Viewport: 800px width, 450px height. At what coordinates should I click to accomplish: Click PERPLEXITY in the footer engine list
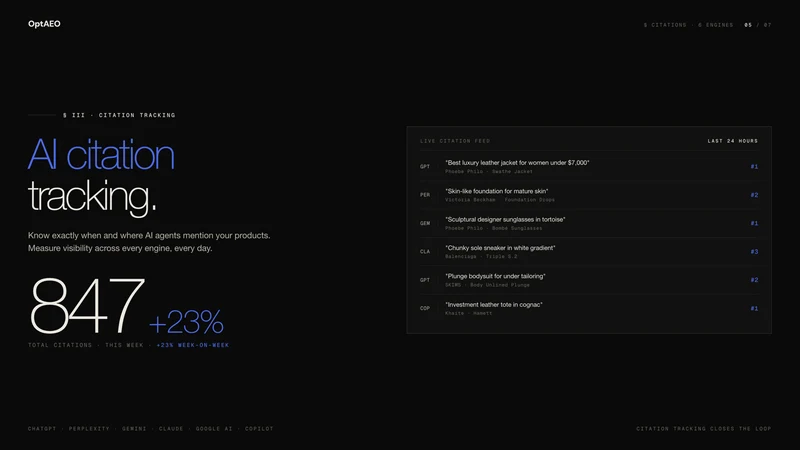(x=89, y=429)
